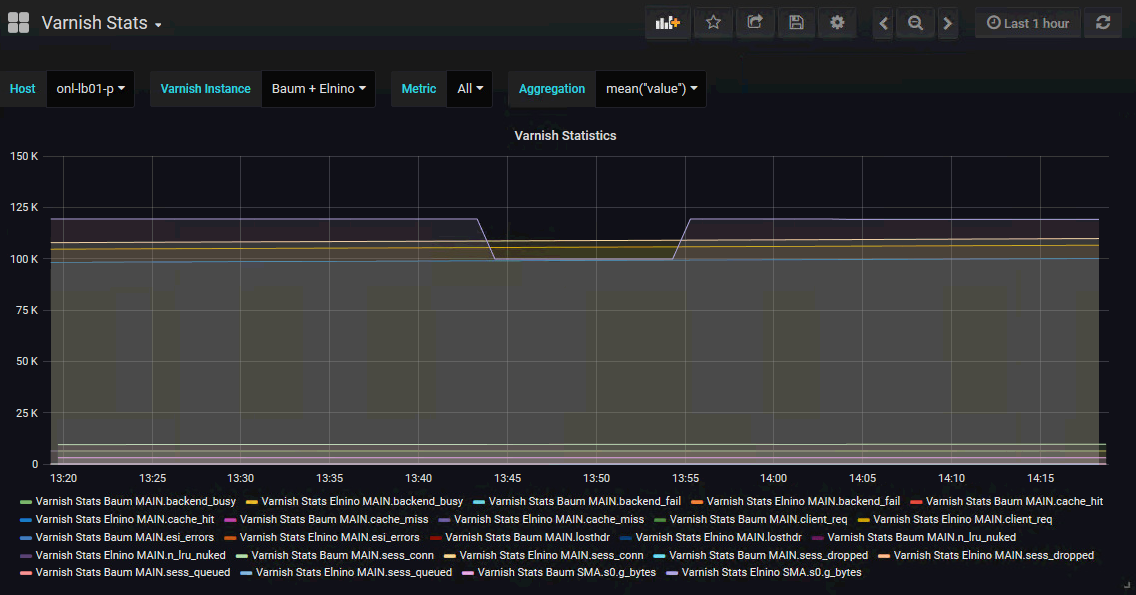This screenshot has width=1136, height=595.
Task: Click the 13:20 x-axis time label
Action: pos(64,478)
